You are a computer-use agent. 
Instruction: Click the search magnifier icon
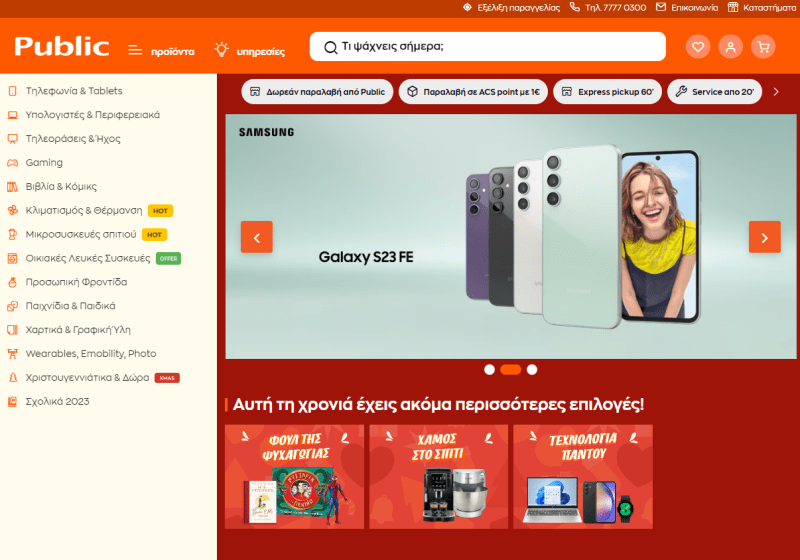[x=331, y=47]
